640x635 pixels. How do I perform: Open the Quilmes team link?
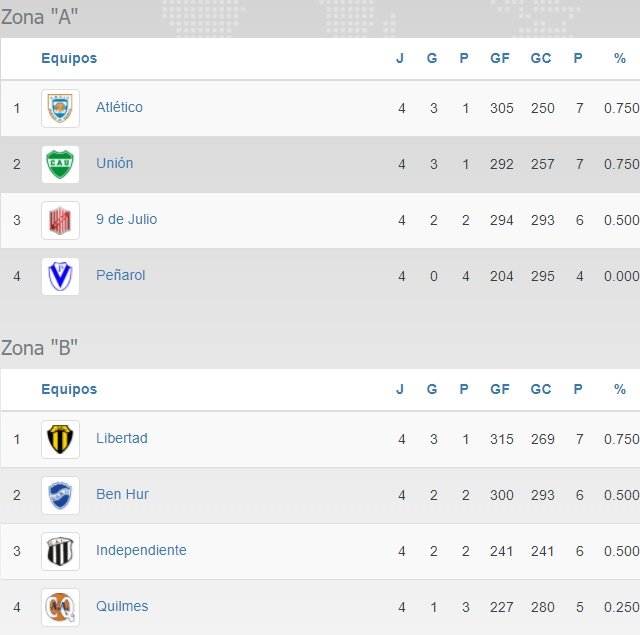[122, 606]
